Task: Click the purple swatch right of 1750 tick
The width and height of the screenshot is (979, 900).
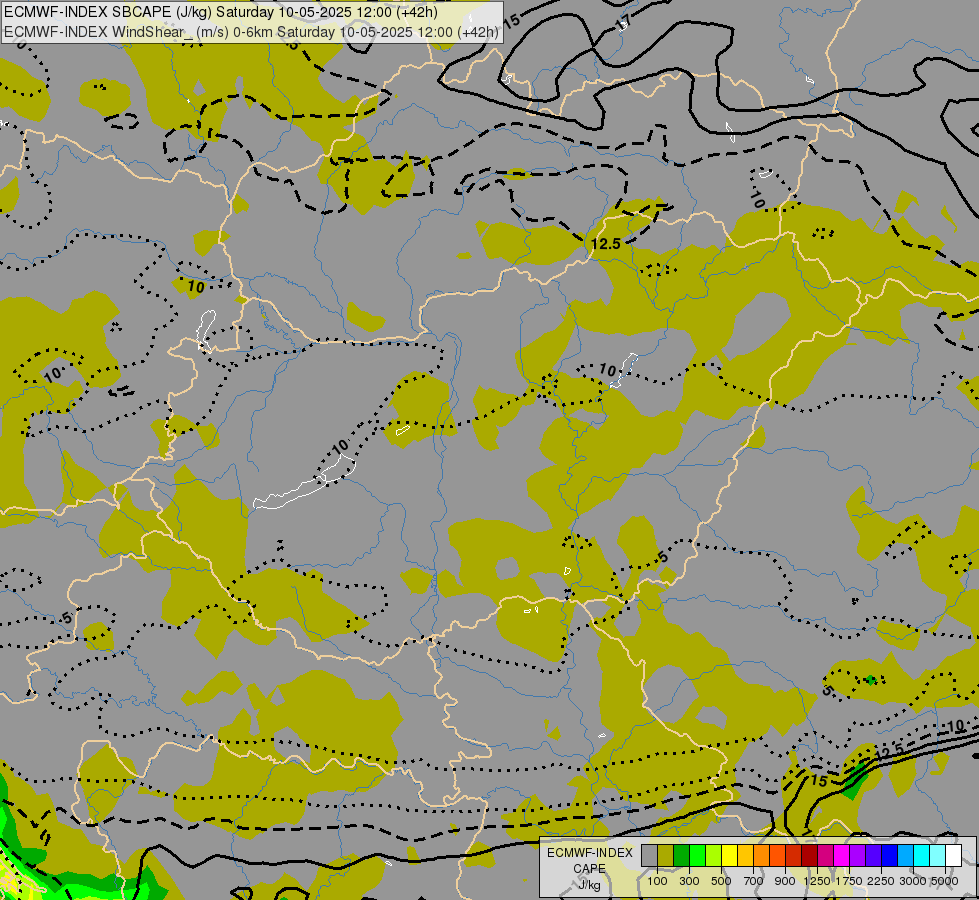Action: 858,855
